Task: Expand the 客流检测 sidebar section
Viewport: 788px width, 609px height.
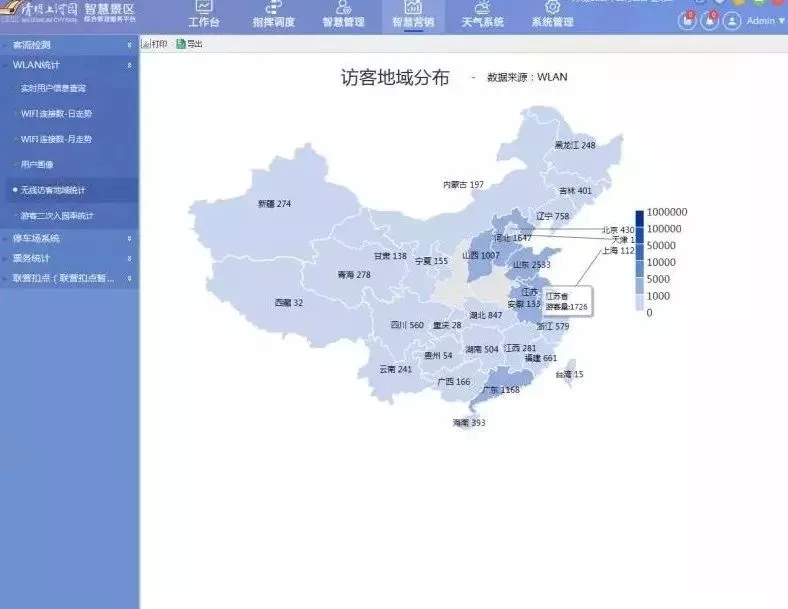Action: coord(68,46)
